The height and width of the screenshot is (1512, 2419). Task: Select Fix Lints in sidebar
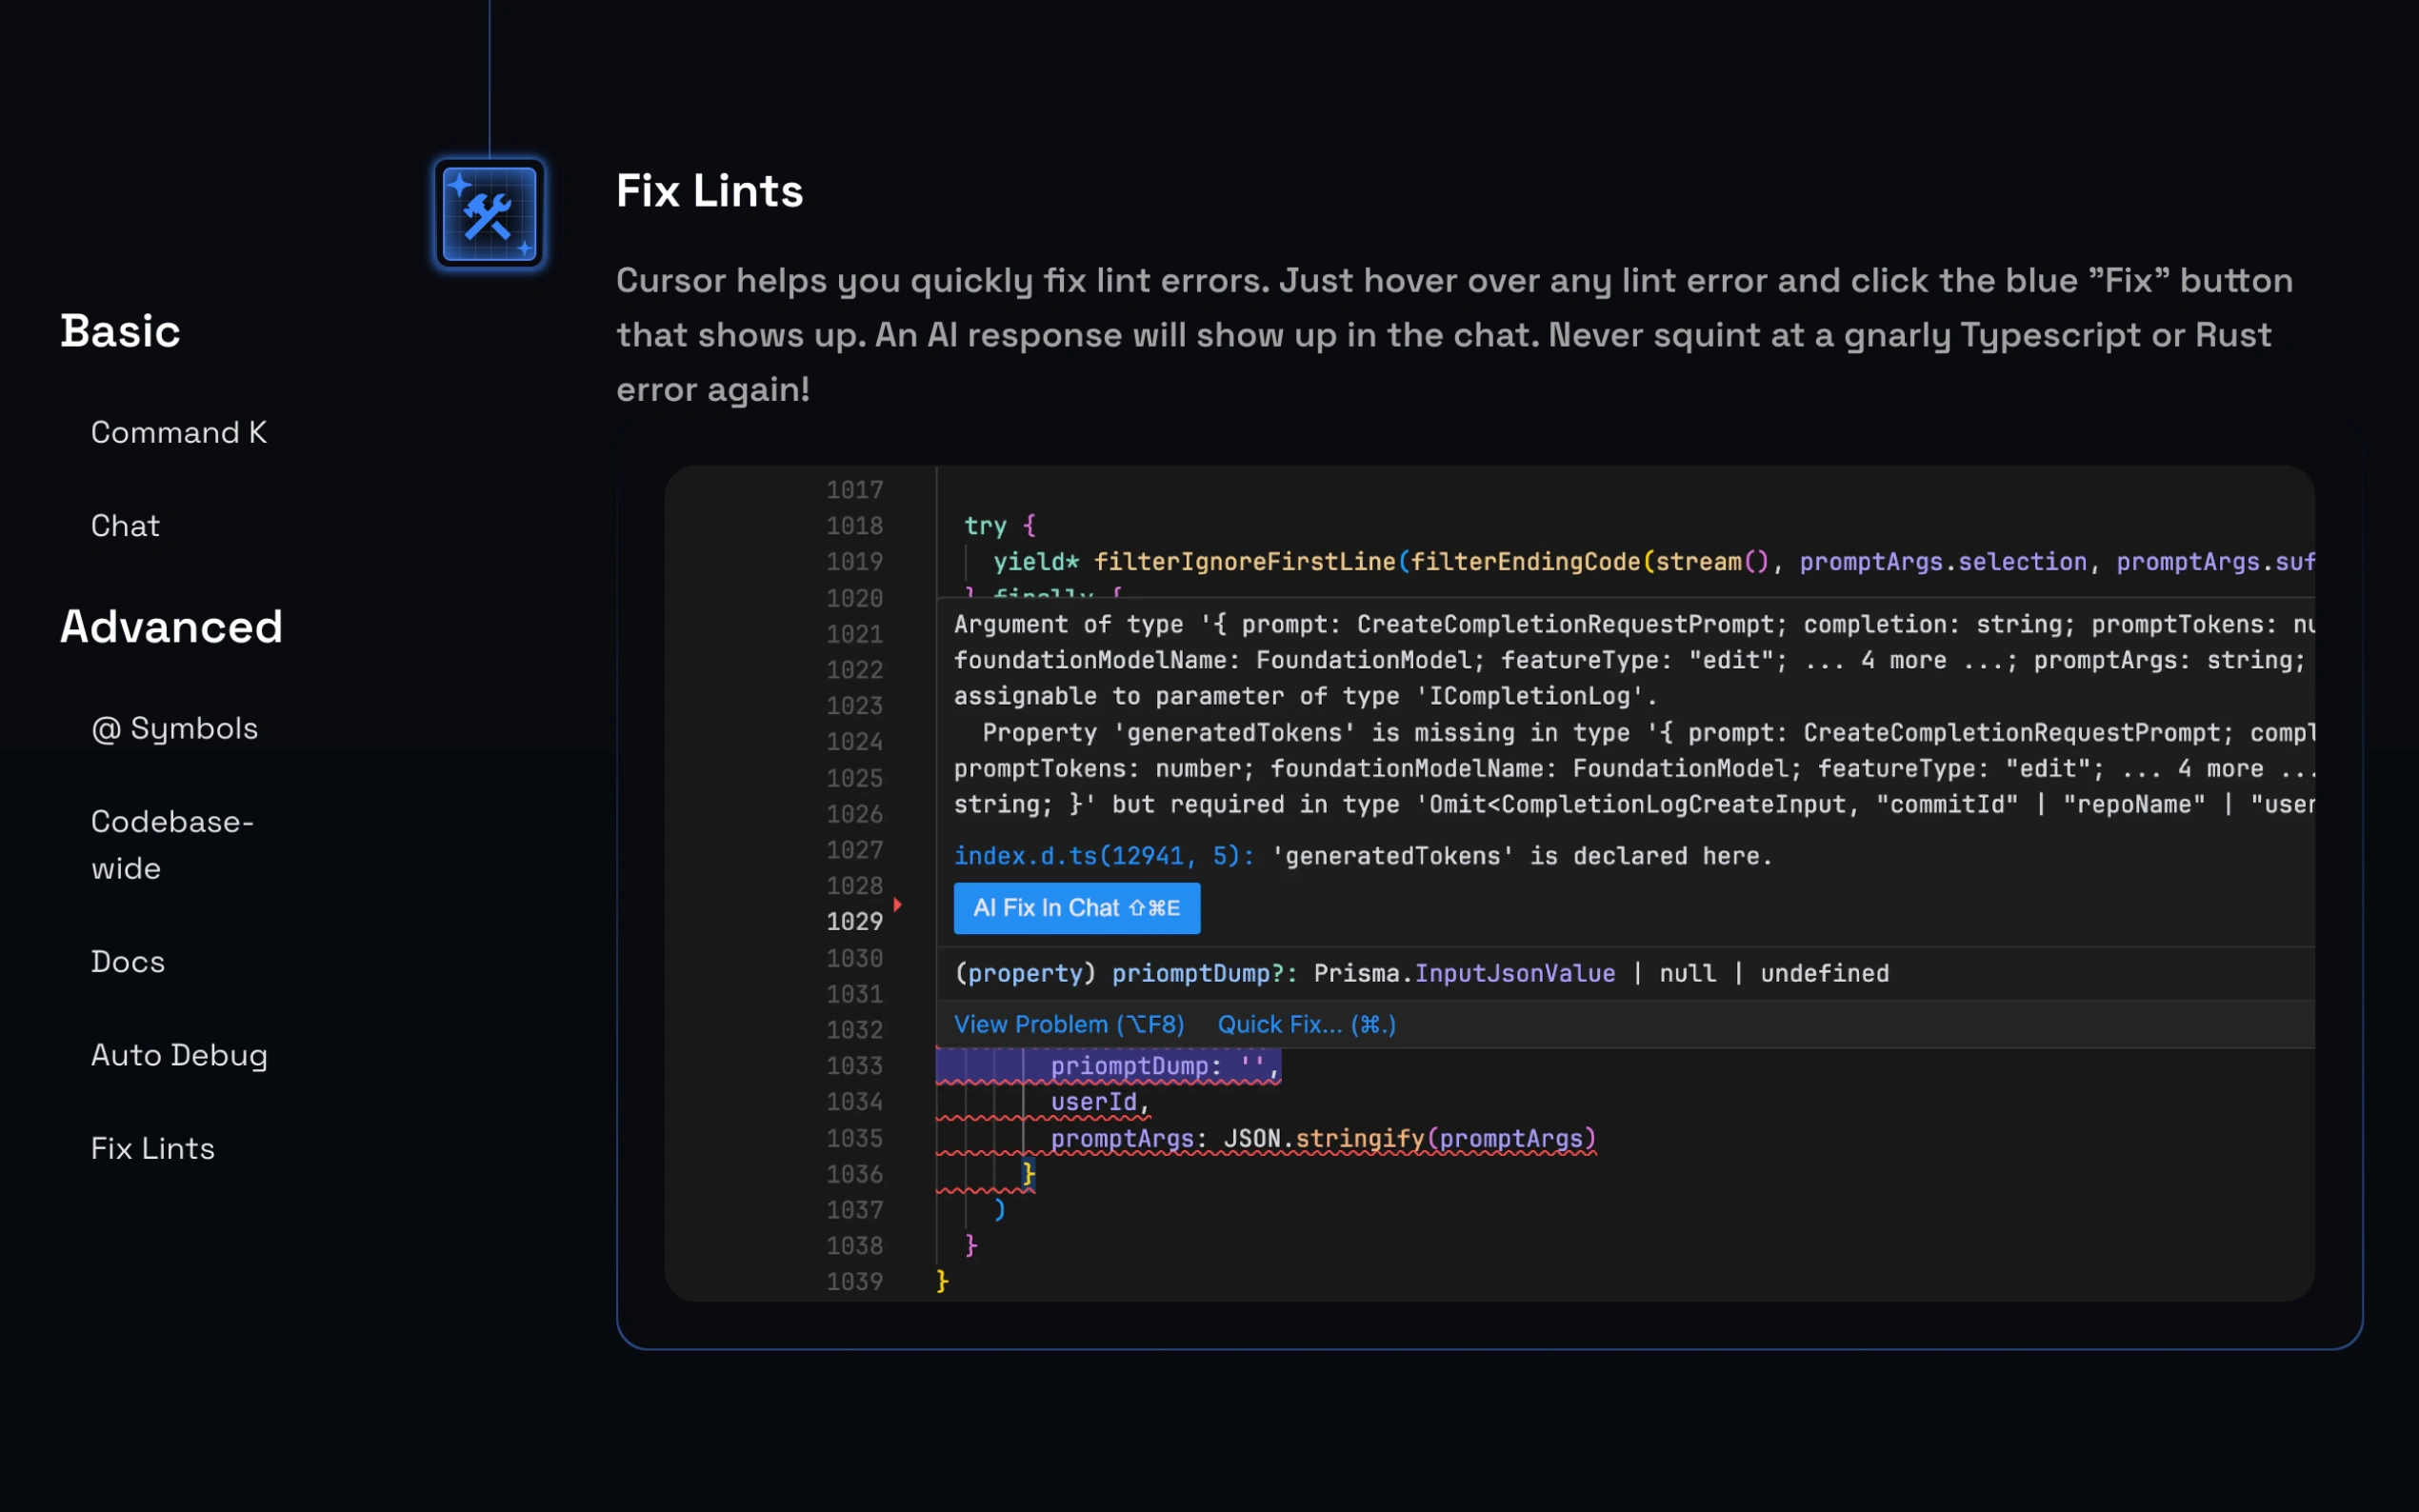coord(153,1148)
